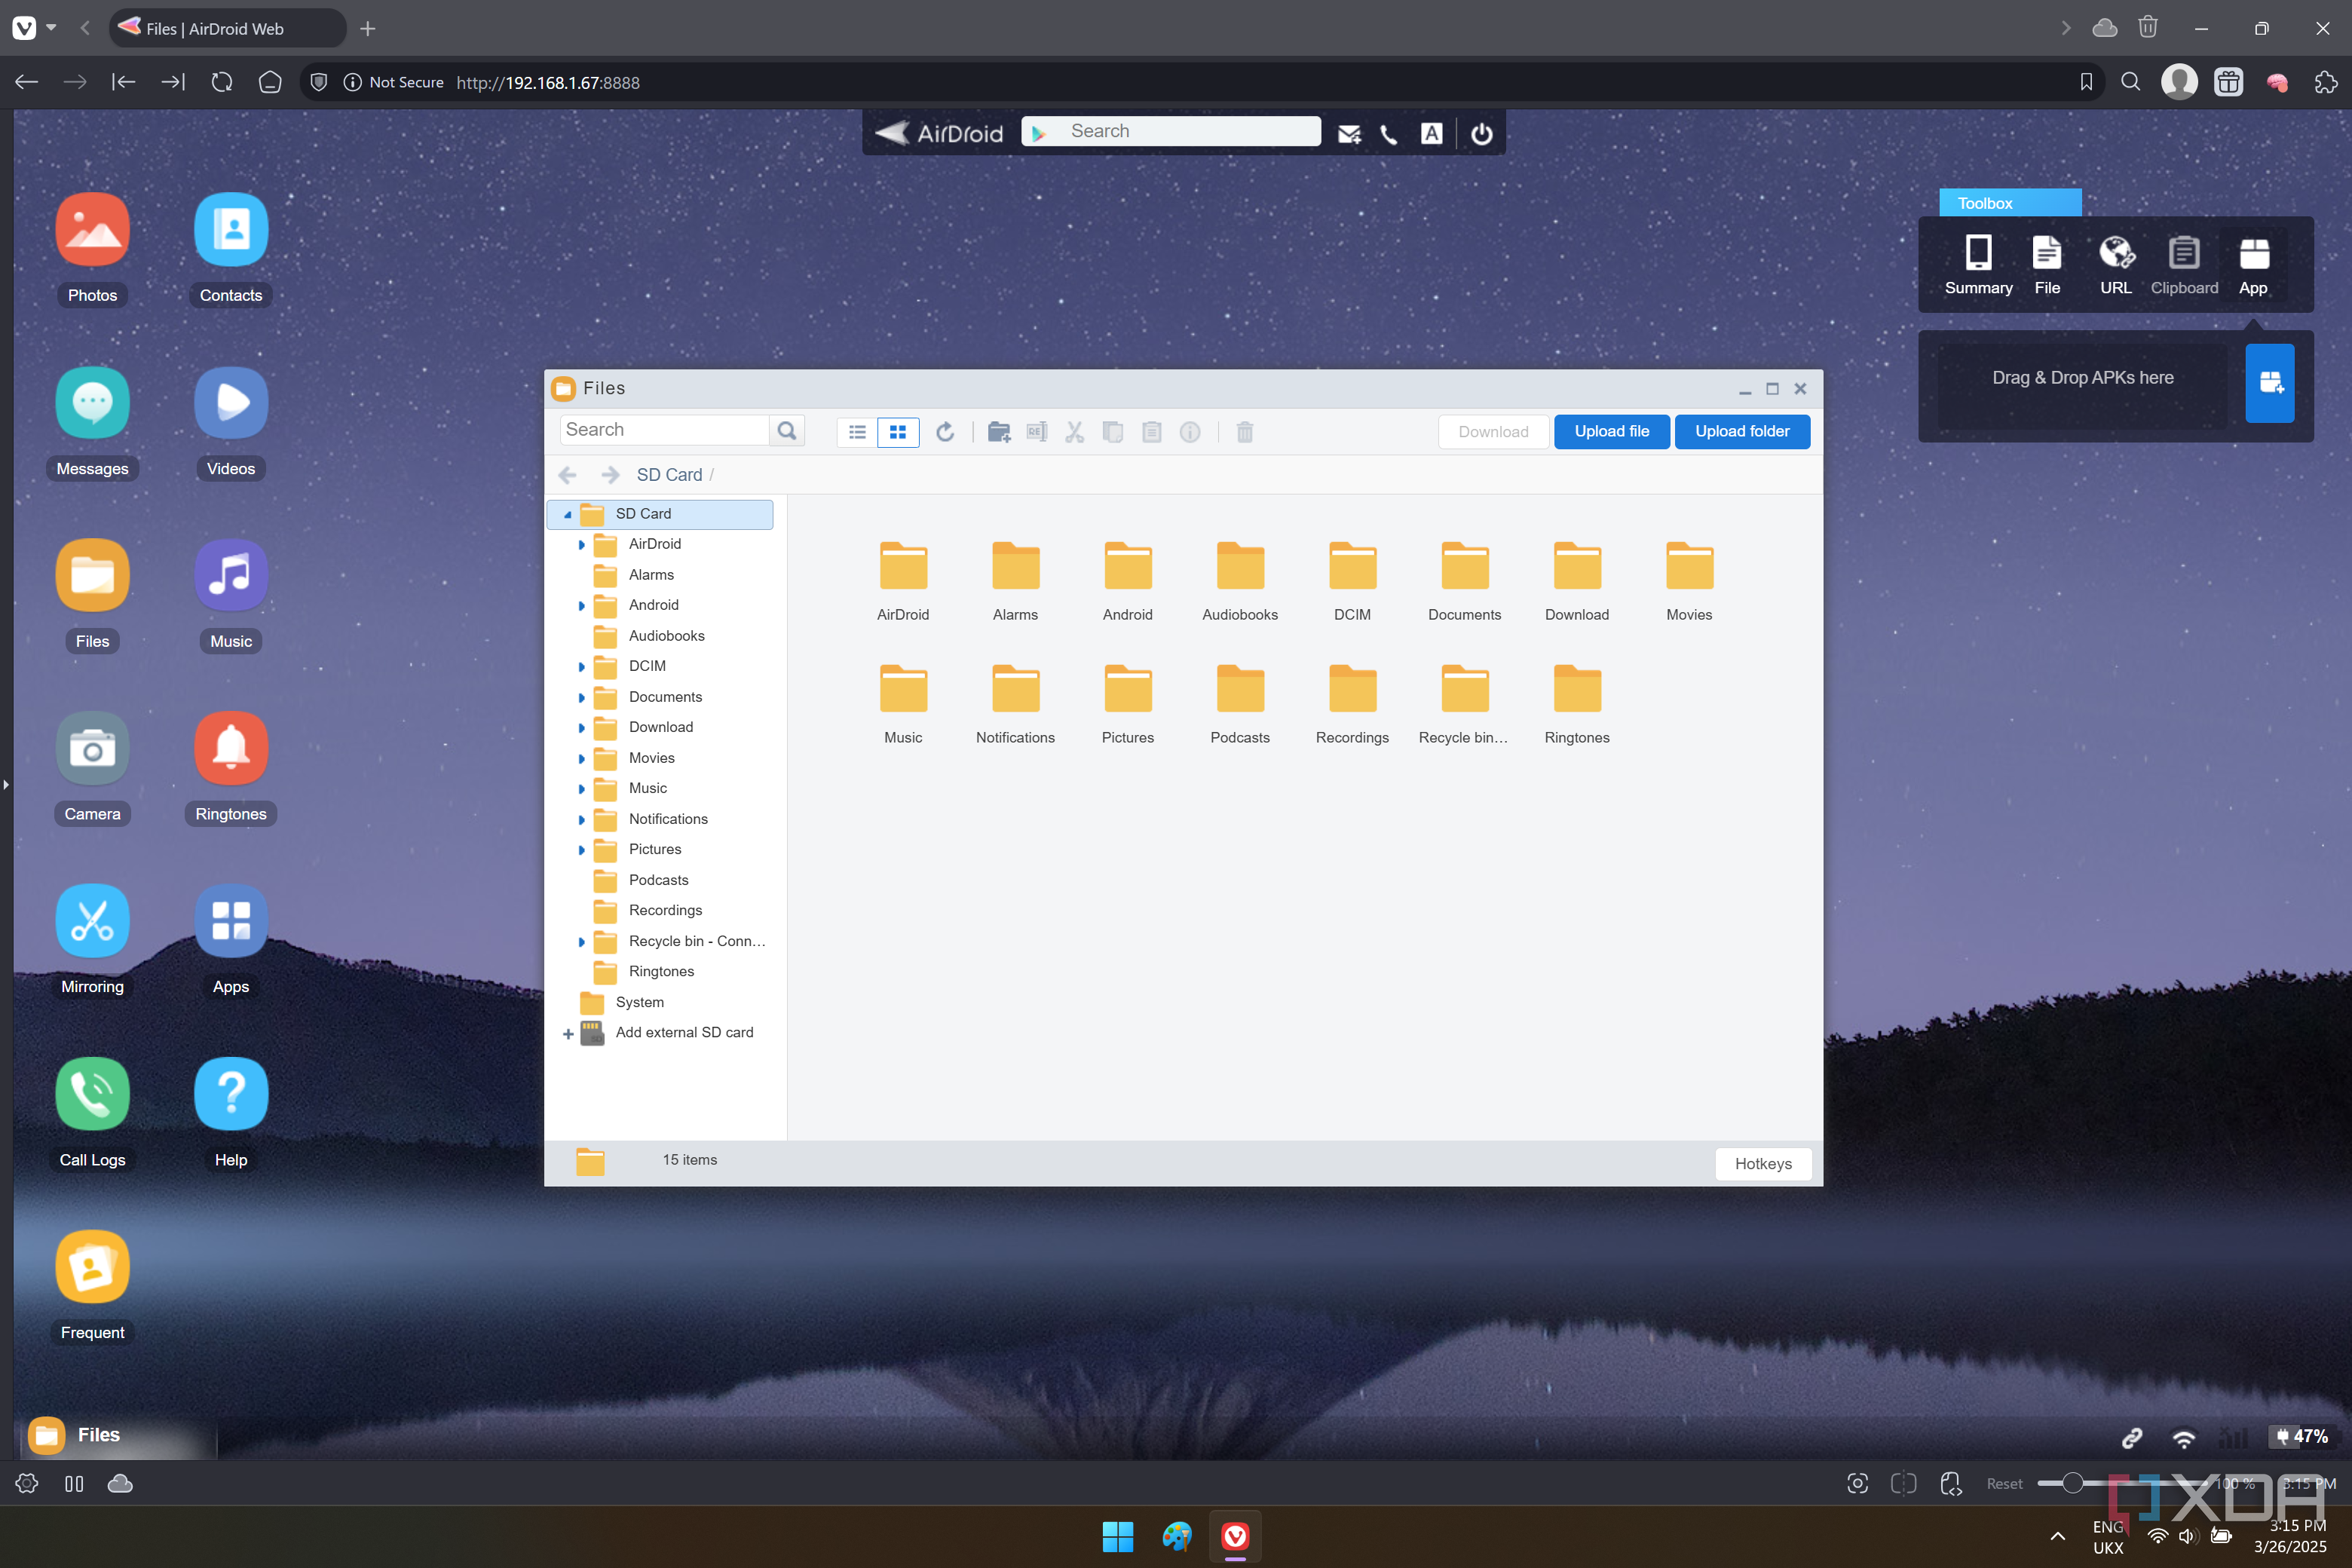Click the browser zoom slider handle
This screenshot has width=2352, height=1568.
[x=2072, y=1483]
